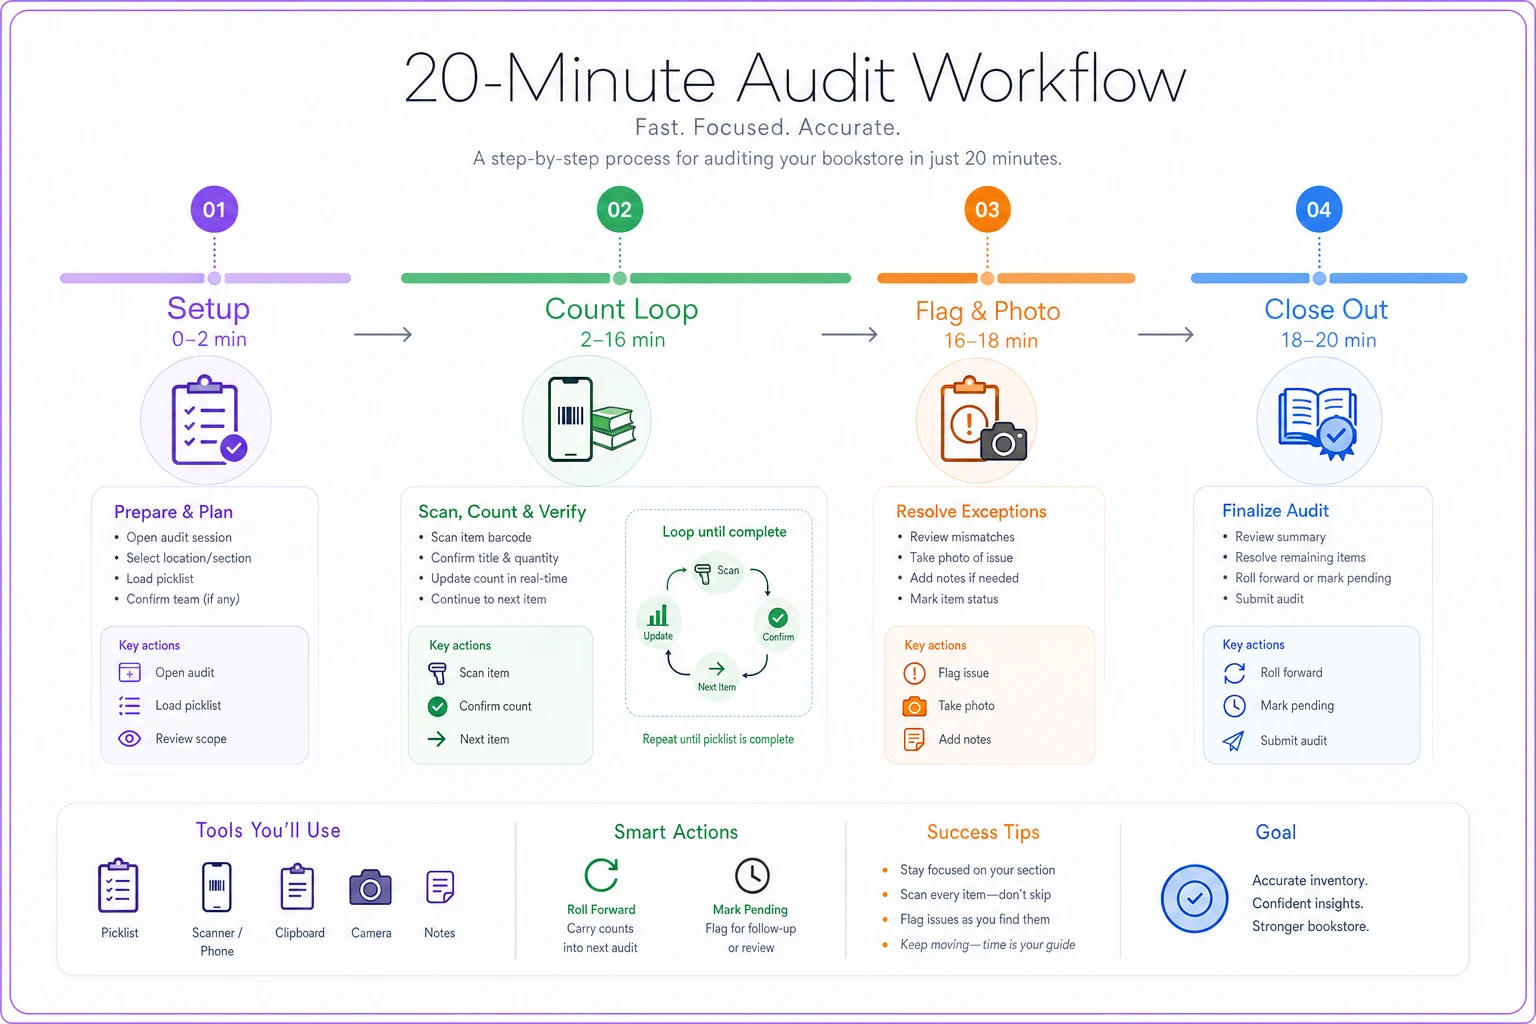Click the Confirm count green checkmark
1536x1024 pixels.
click(x=437, y=706)
